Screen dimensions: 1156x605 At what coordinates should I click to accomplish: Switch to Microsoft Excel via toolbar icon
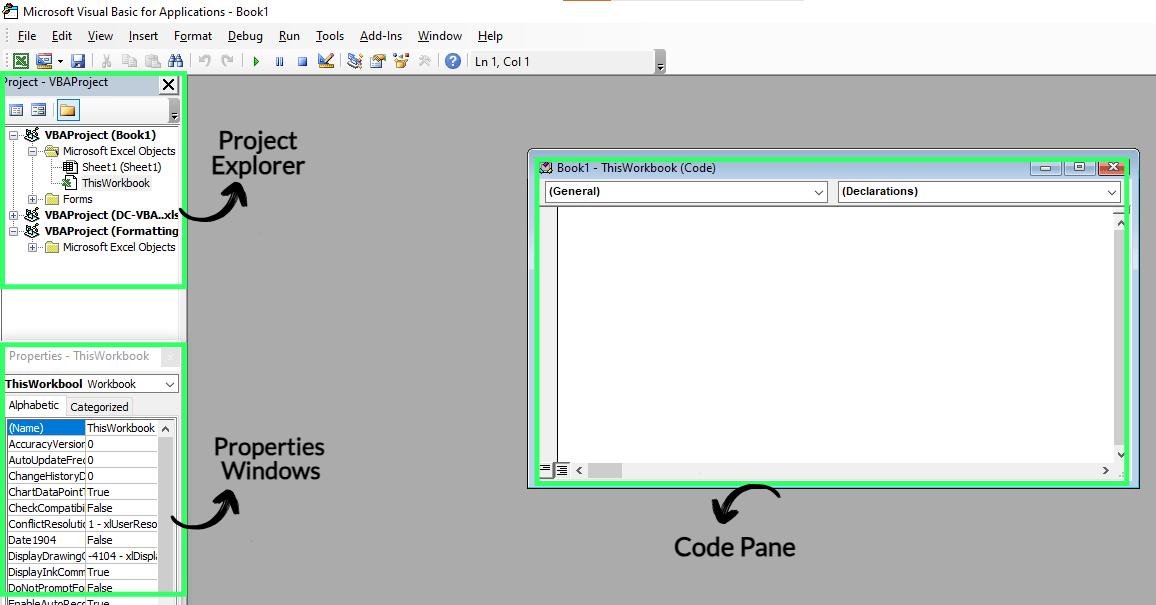coord(20,60)
